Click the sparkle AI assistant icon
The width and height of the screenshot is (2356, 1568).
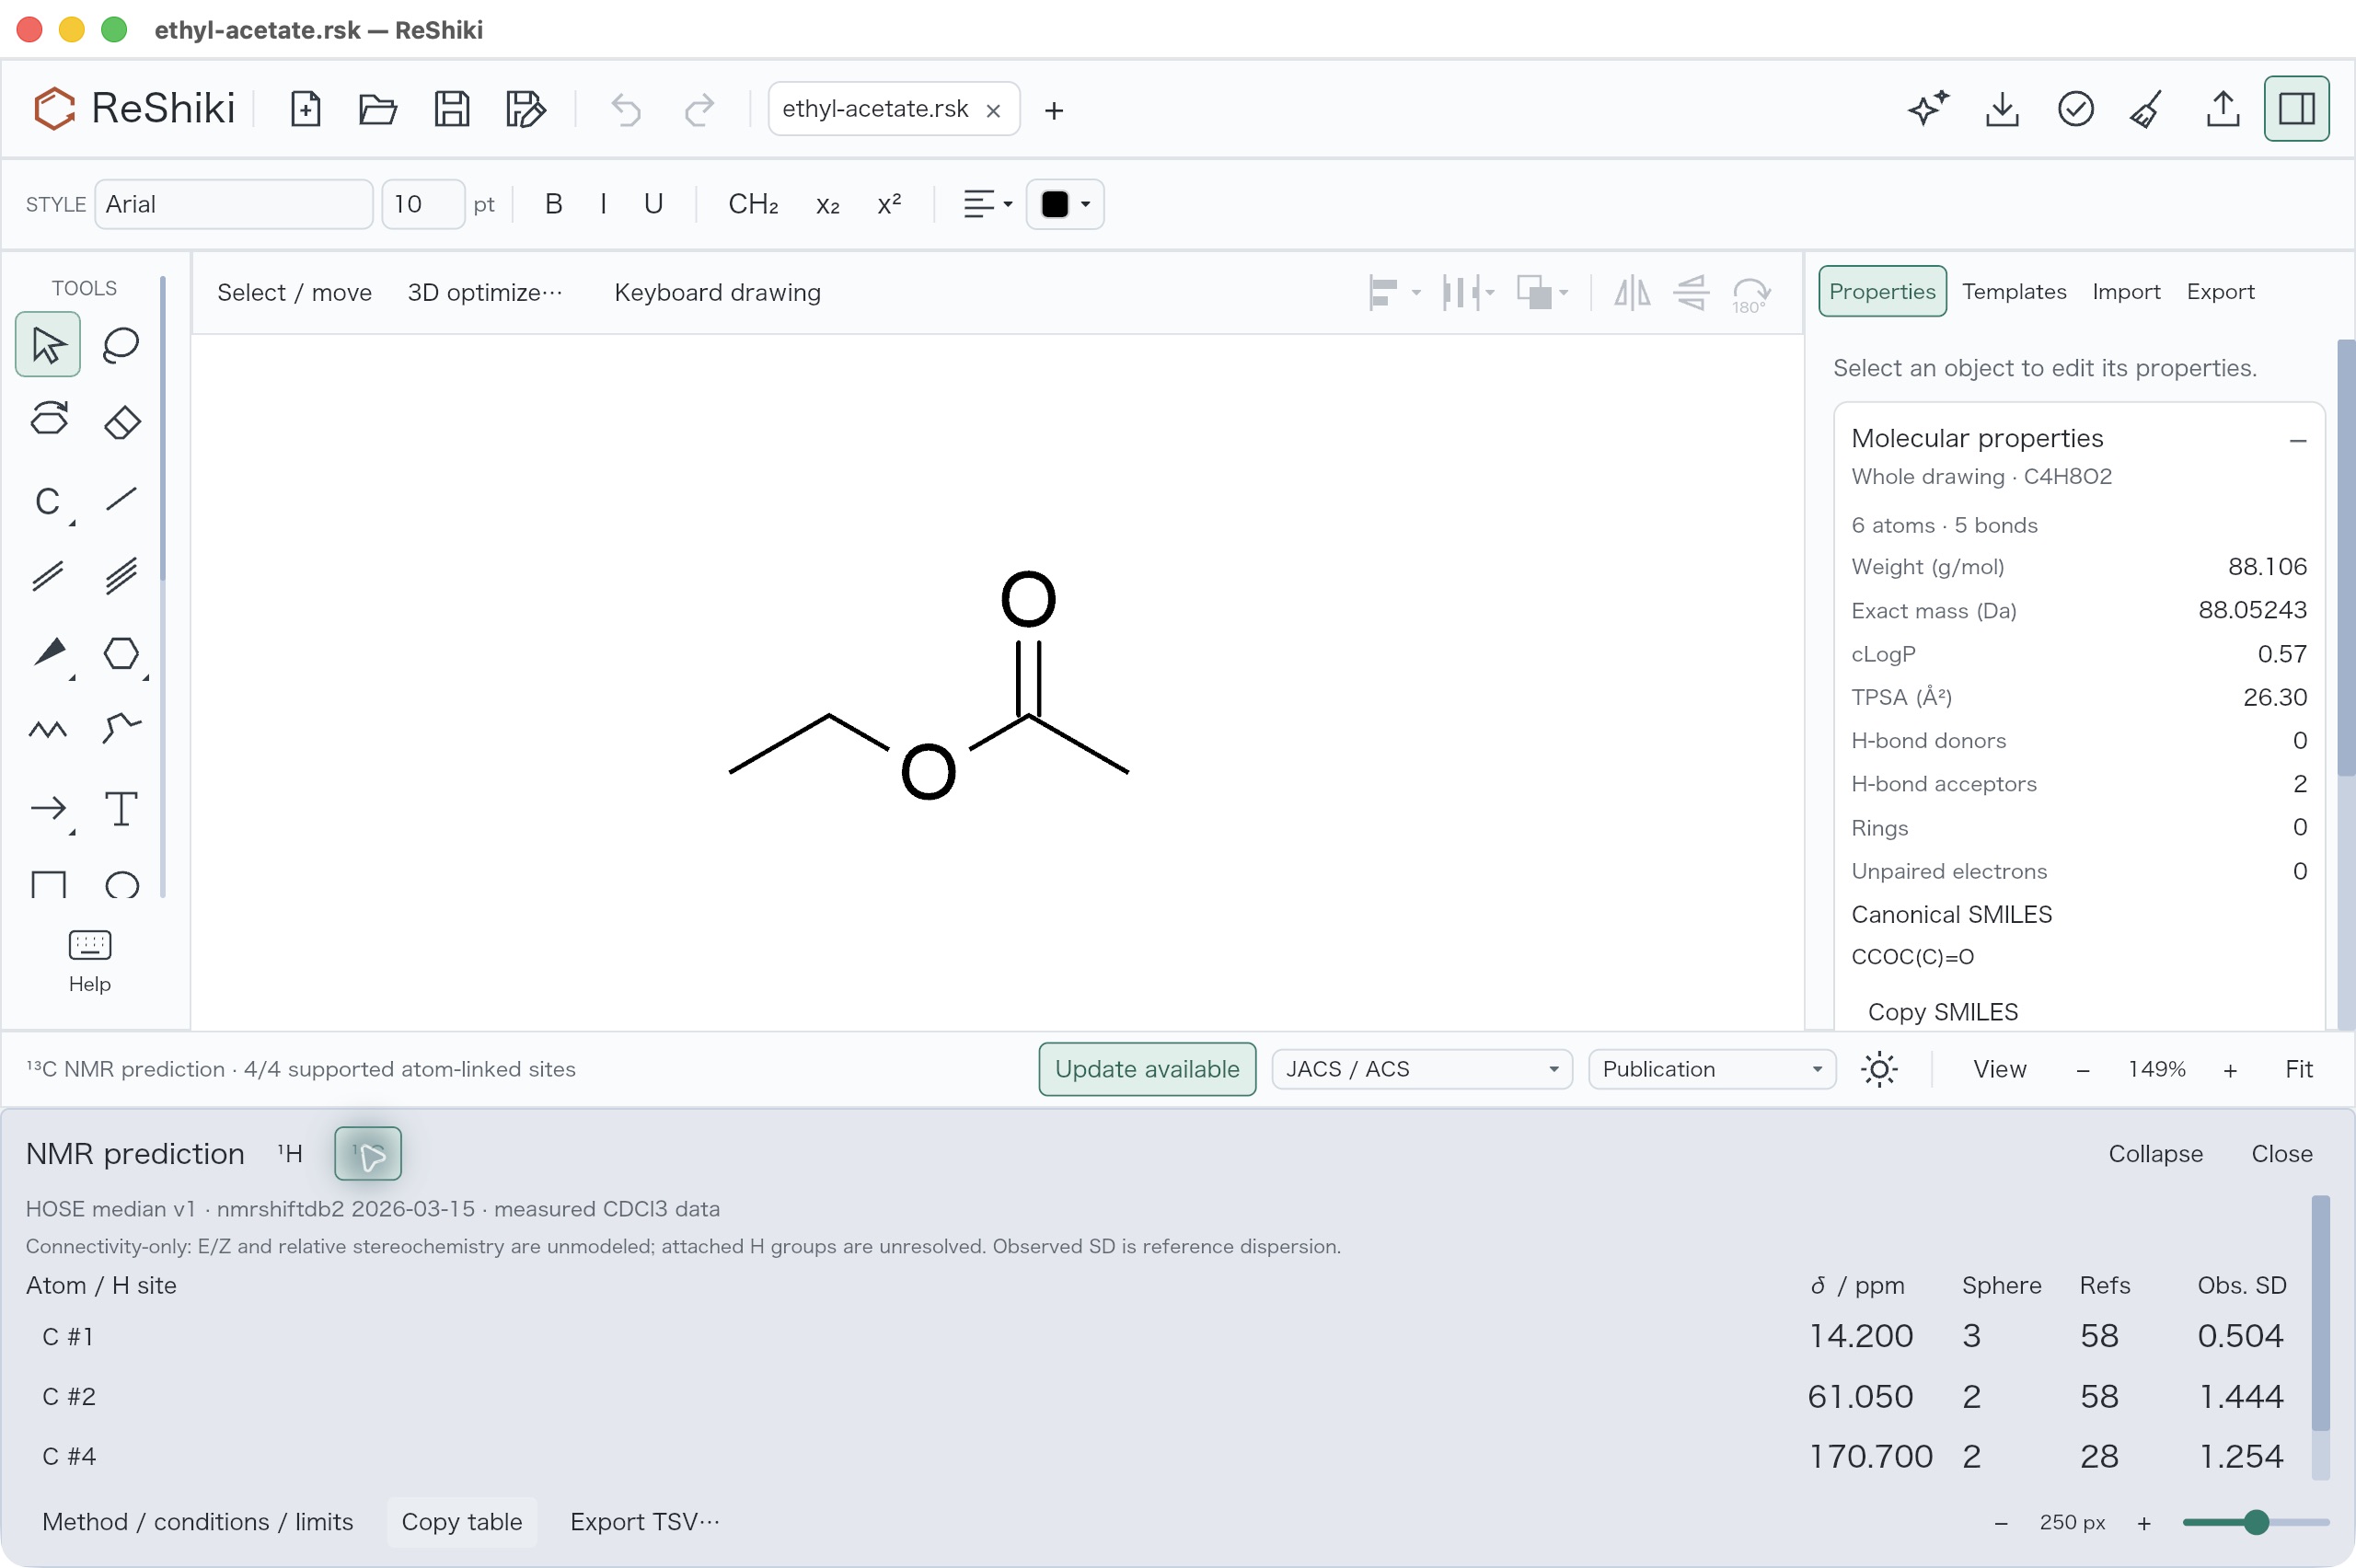[1929, 108]
